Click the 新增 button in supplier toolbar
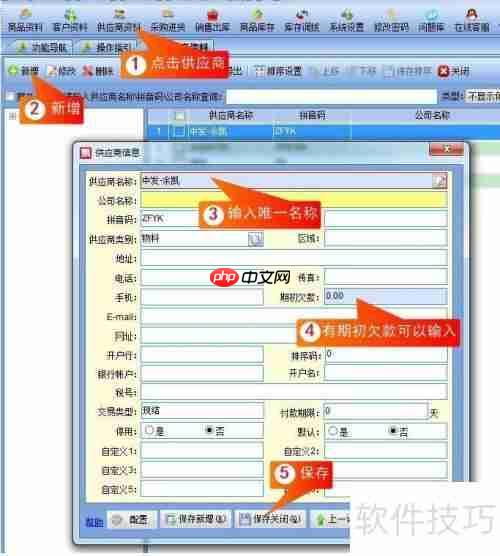This screenshot has width=500, height=556. point(24,71)
